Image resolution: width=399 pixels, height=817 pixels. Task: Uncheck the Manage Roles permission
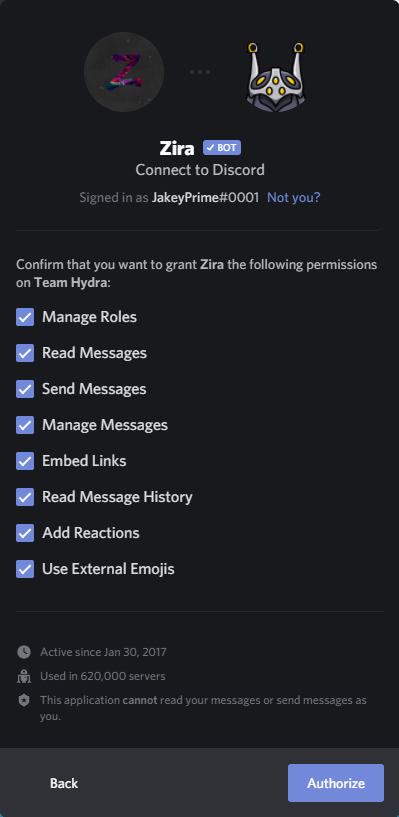(25, 317)
